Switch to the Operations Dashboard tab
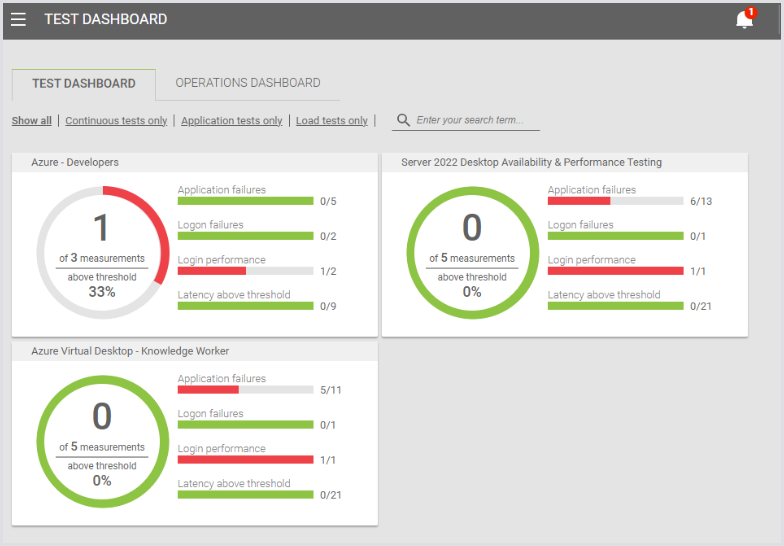Image resolution: width=784 pixels, height=546 pixels. pyautogui.click(x=248, y=83)
